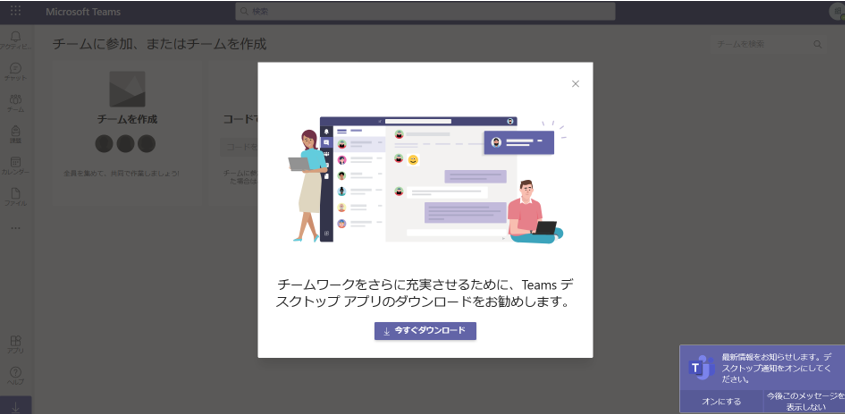Click the チームを作成 card title
Image resolution: width=845 pixels, height=414 pixels.
click(x=127, y=119)
